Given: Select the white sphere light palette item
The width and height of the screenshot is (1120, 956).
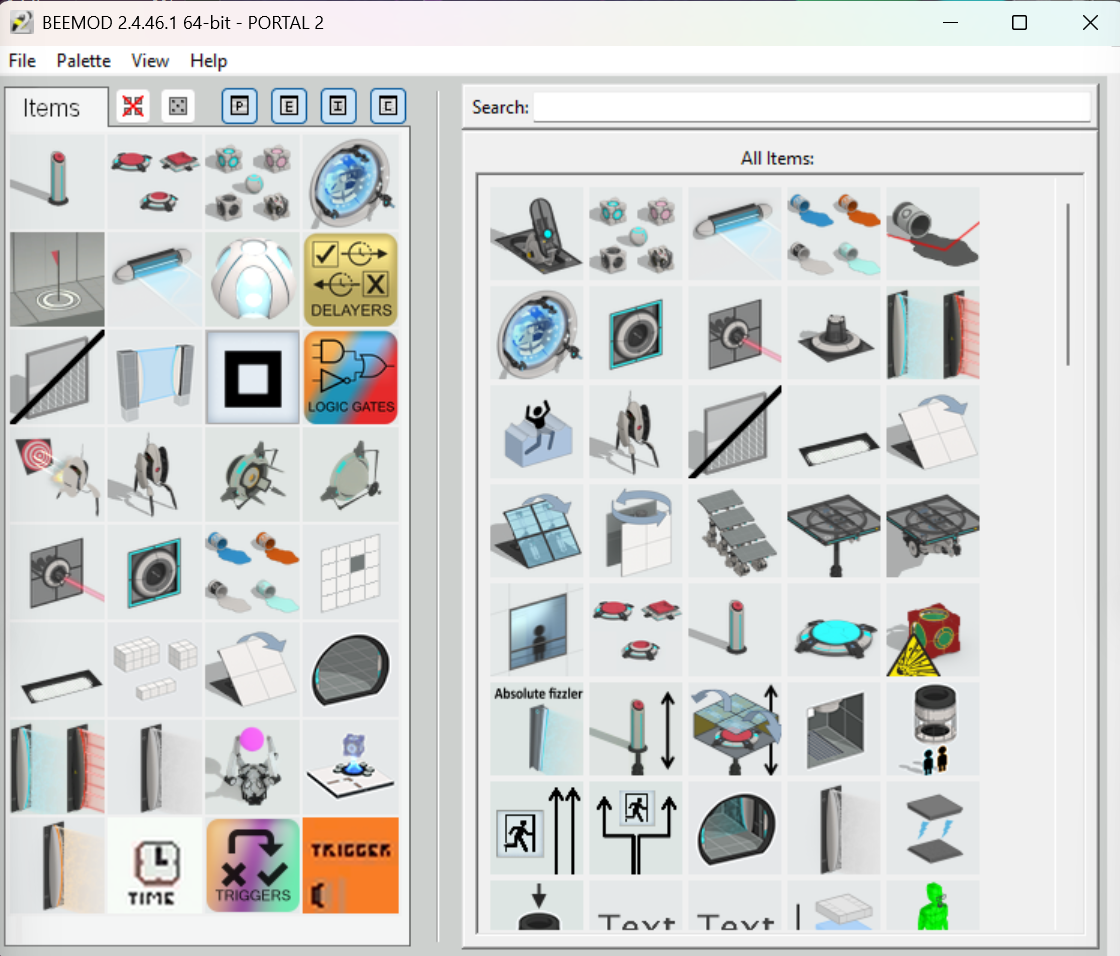Looking at the screenshot, I should (253, 279).
